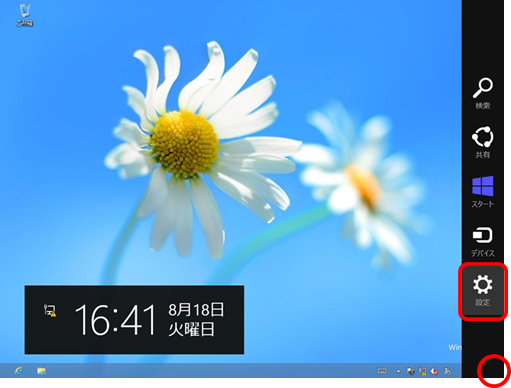Screen dimensions: 511x388
Task: Click the network status icon beside the clock
Action: [x=50, y=310]
